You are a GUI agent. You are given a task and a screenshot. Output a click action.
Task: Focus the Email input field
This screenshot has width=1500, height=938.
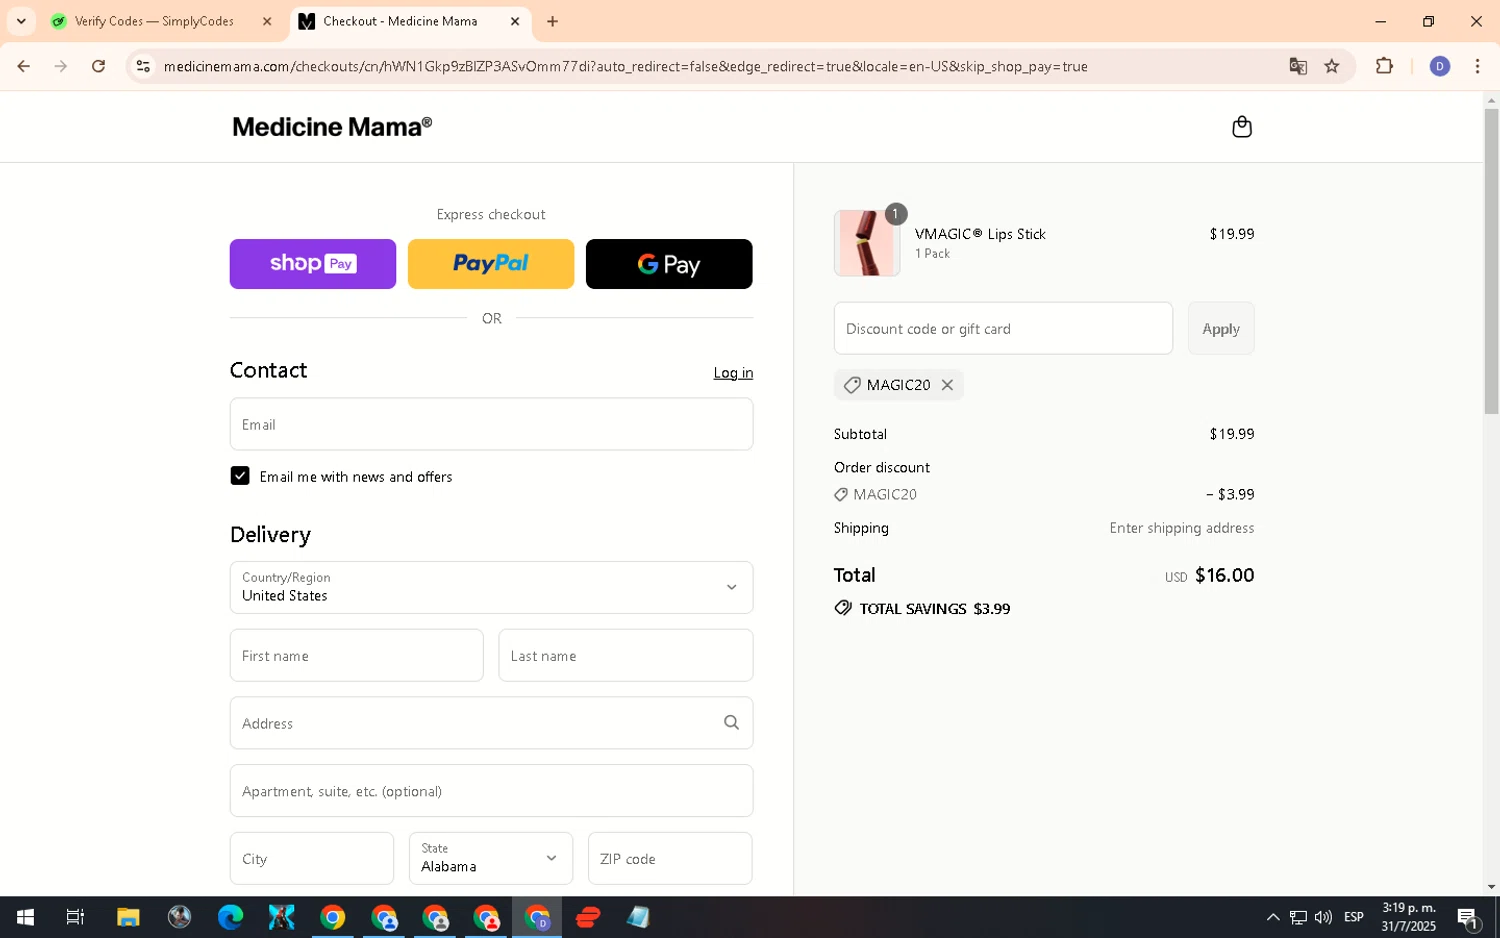coord(491,424)
